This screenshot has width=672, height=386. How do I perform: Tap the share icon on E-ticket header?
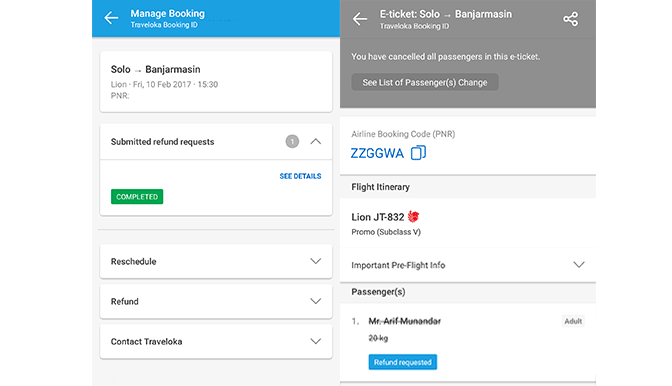[x=570, y=19]
